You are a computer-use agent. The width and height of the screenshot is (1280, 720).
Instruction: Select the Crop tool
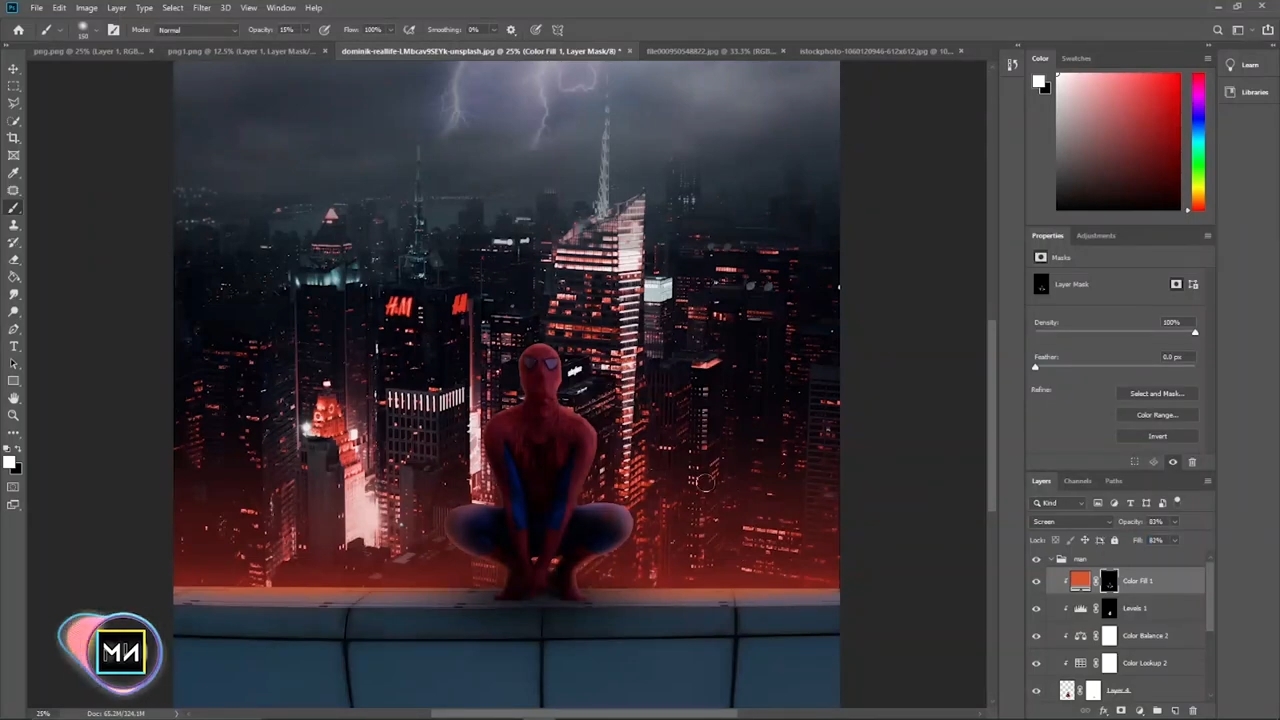tap(14, 138)
